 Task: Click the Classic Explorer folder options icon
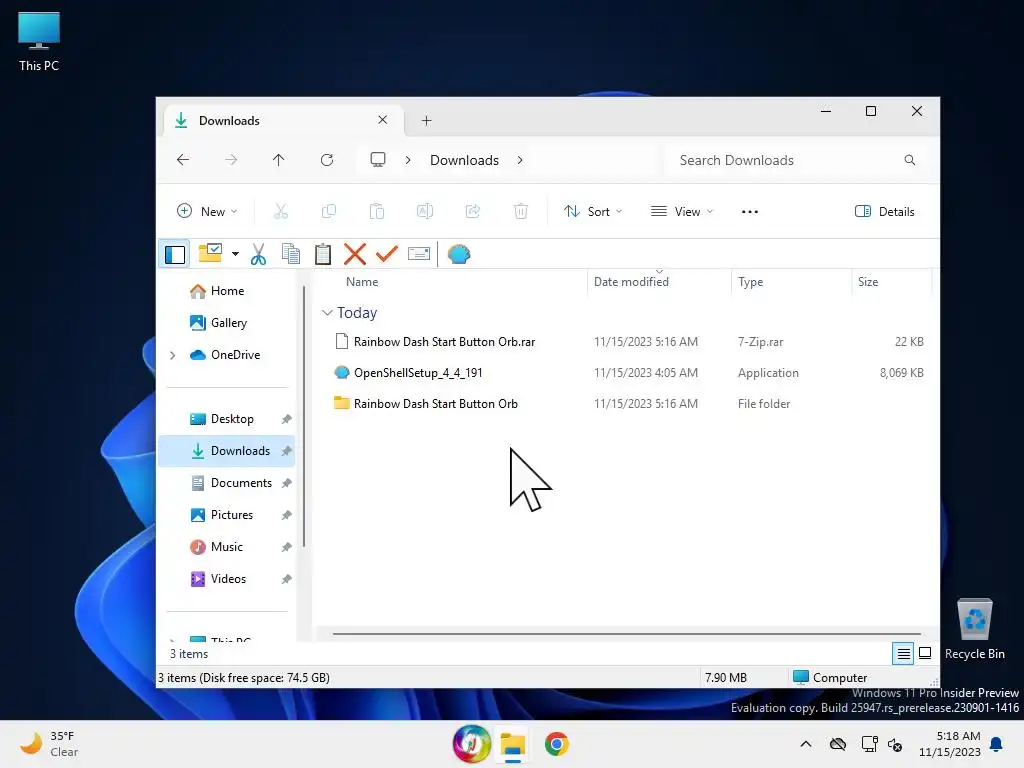coord(210,253)
